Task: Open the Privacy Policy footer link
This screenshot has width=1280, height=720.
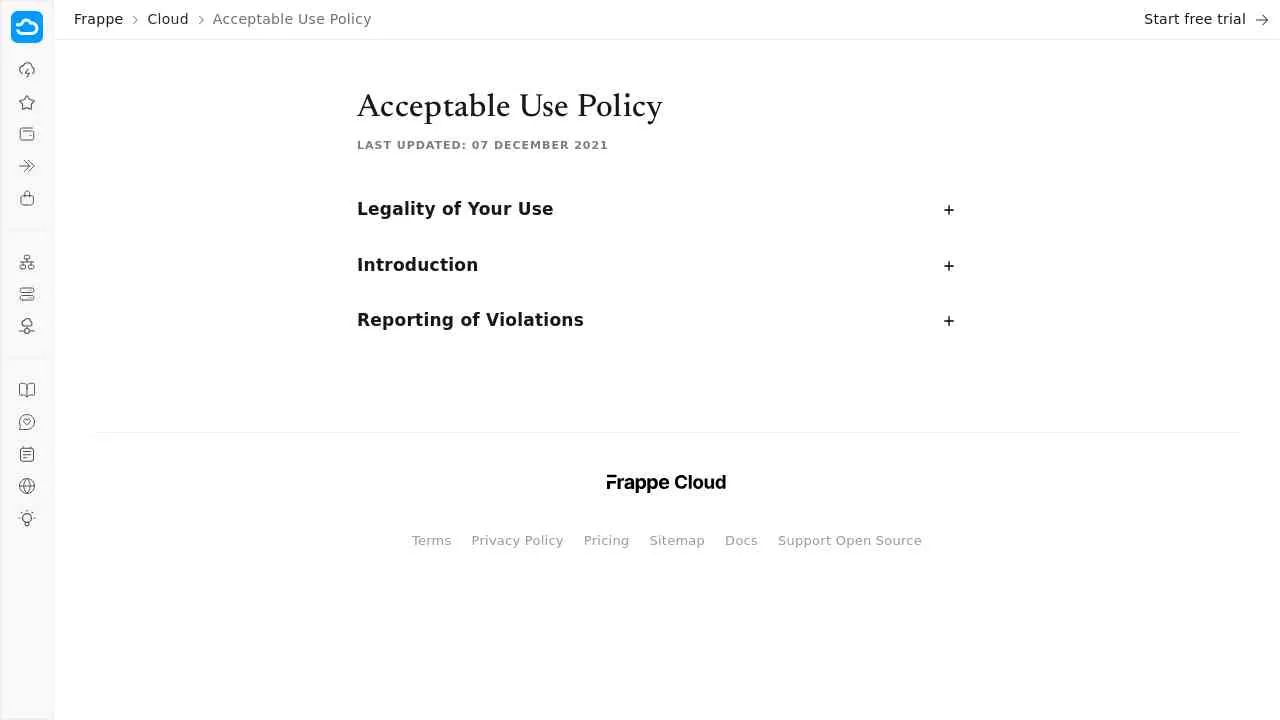Action: 517,540
